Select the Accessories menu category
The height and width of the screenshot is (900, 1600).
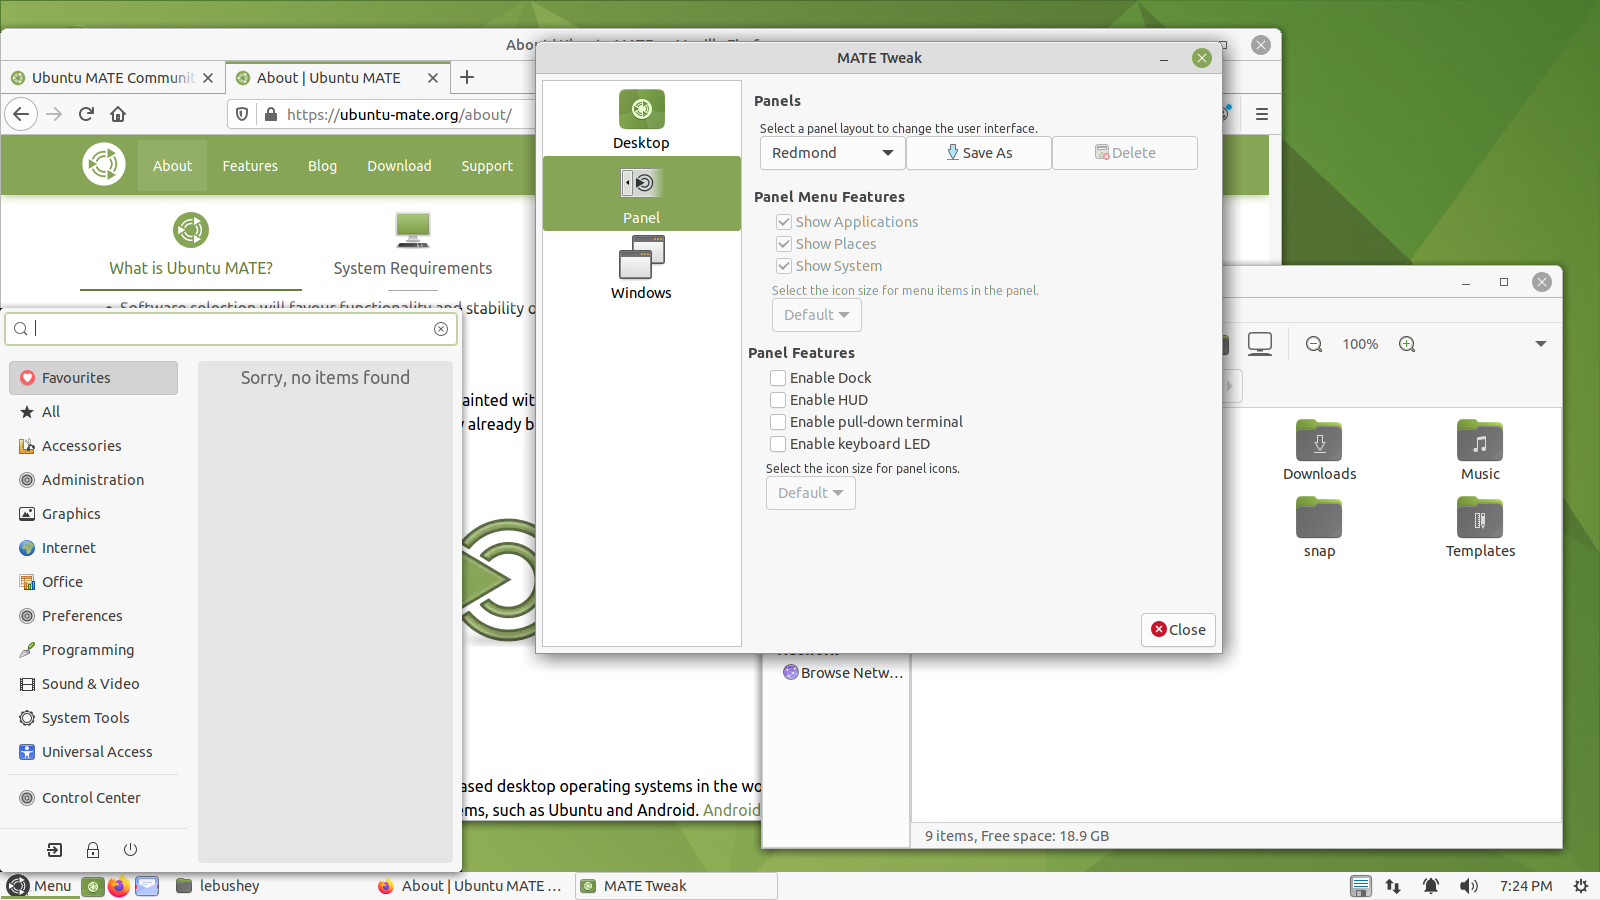pyautogui.click(x=82, y=446)
